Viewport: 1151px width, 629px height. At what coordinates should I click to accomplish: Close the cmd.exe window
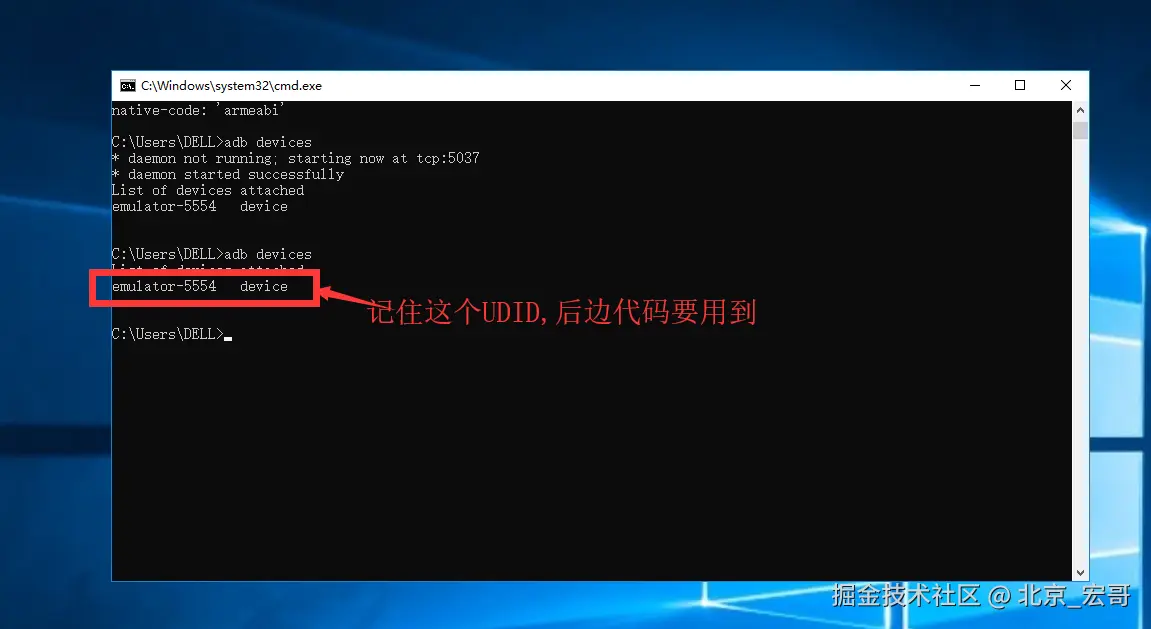pyautogui.click(x=1066, y=85)
